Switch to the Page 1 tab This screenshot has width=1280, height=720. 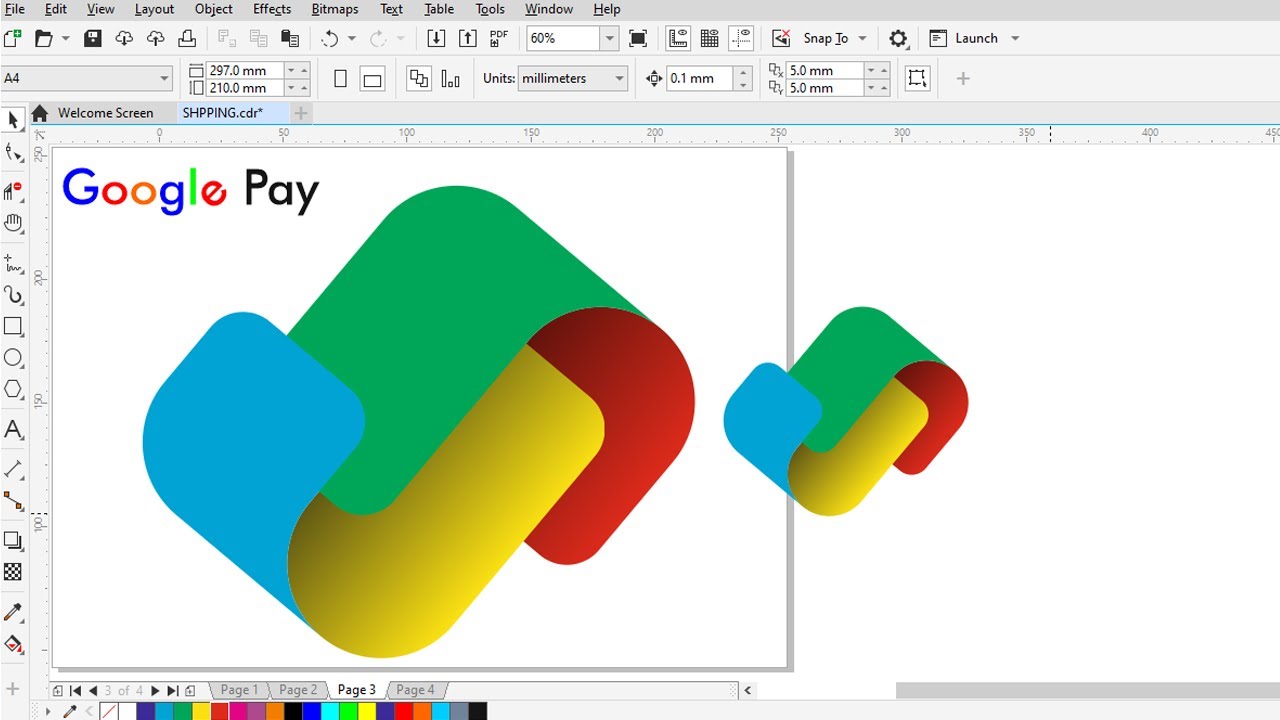(239, 690)
